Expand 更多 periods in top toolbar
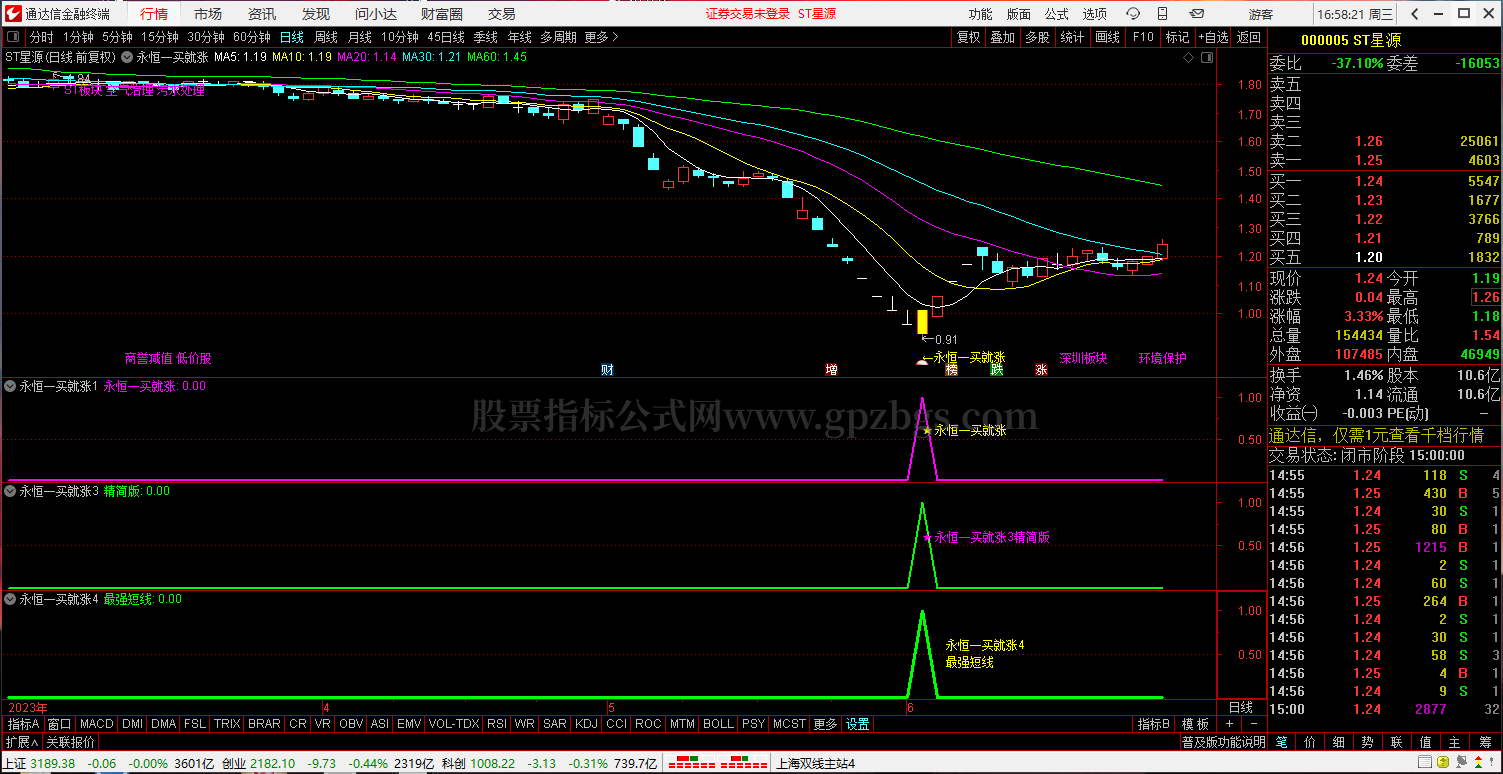The height and width of the screenshot is (774, 1503). coord(601,37)
